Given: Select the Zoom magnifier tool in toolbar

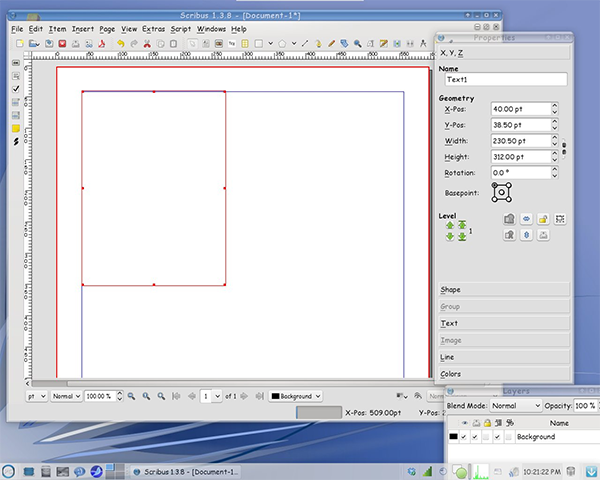Looking at the screenshot, I should [x=358, y=44].
